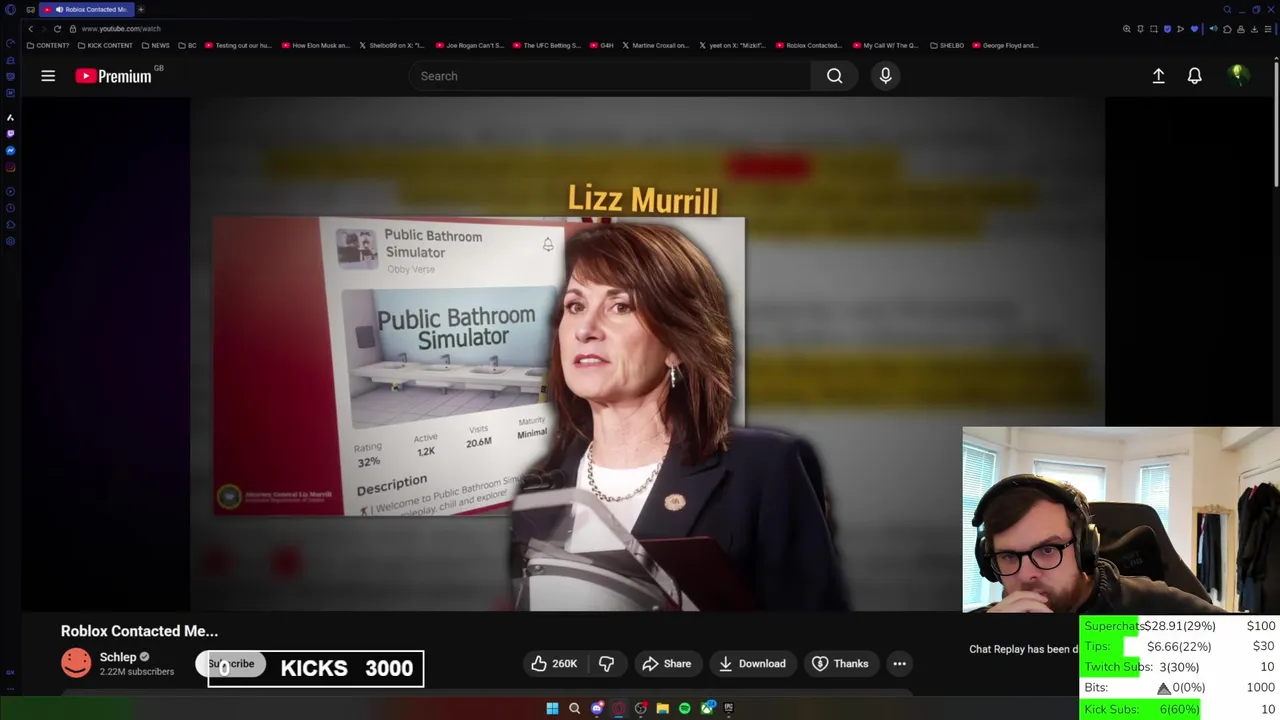
Task: Open the 'How Elon Musk an...' bookmark
Action: [x=316, y=45]
